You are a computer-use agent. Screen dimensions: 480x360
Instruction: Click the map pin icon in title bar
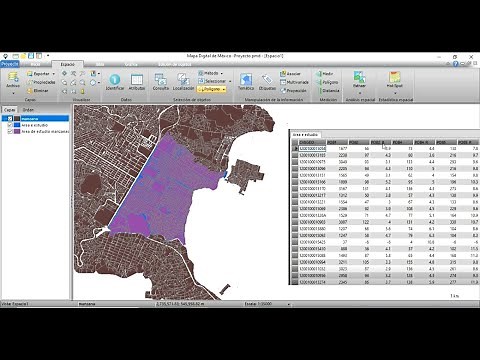coord(5,56)
